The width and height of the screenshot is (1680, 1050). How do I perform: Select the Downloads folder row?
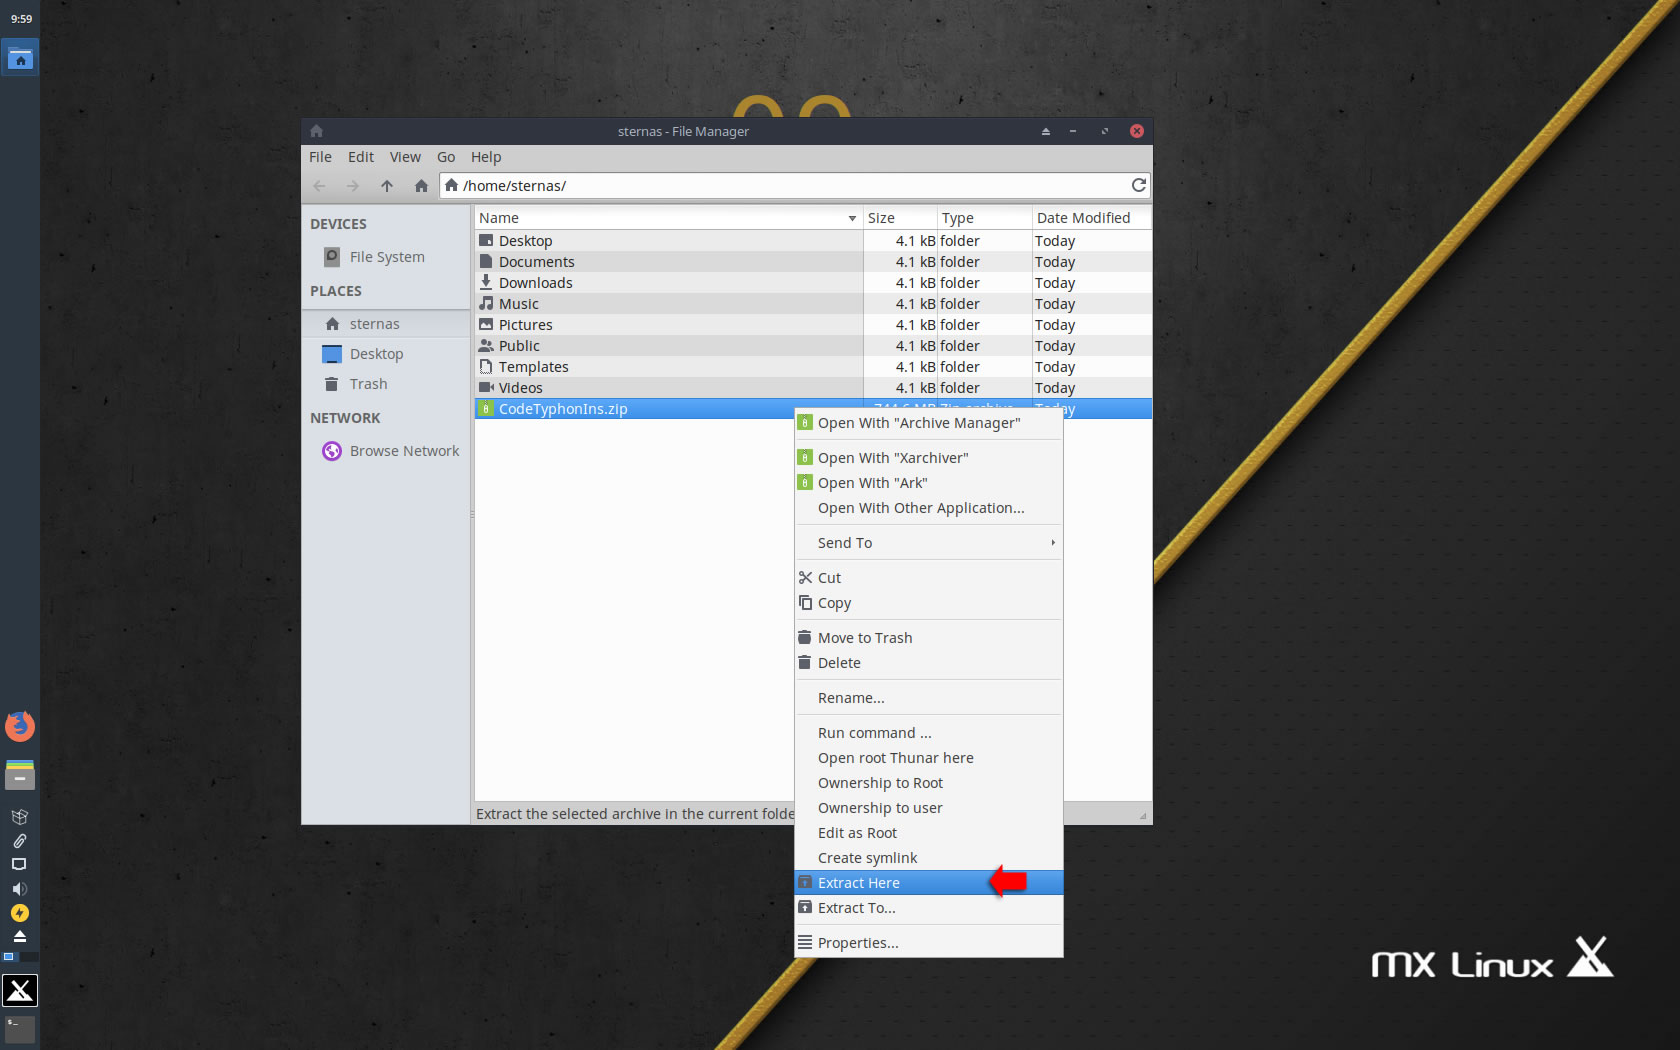(813, 283)
